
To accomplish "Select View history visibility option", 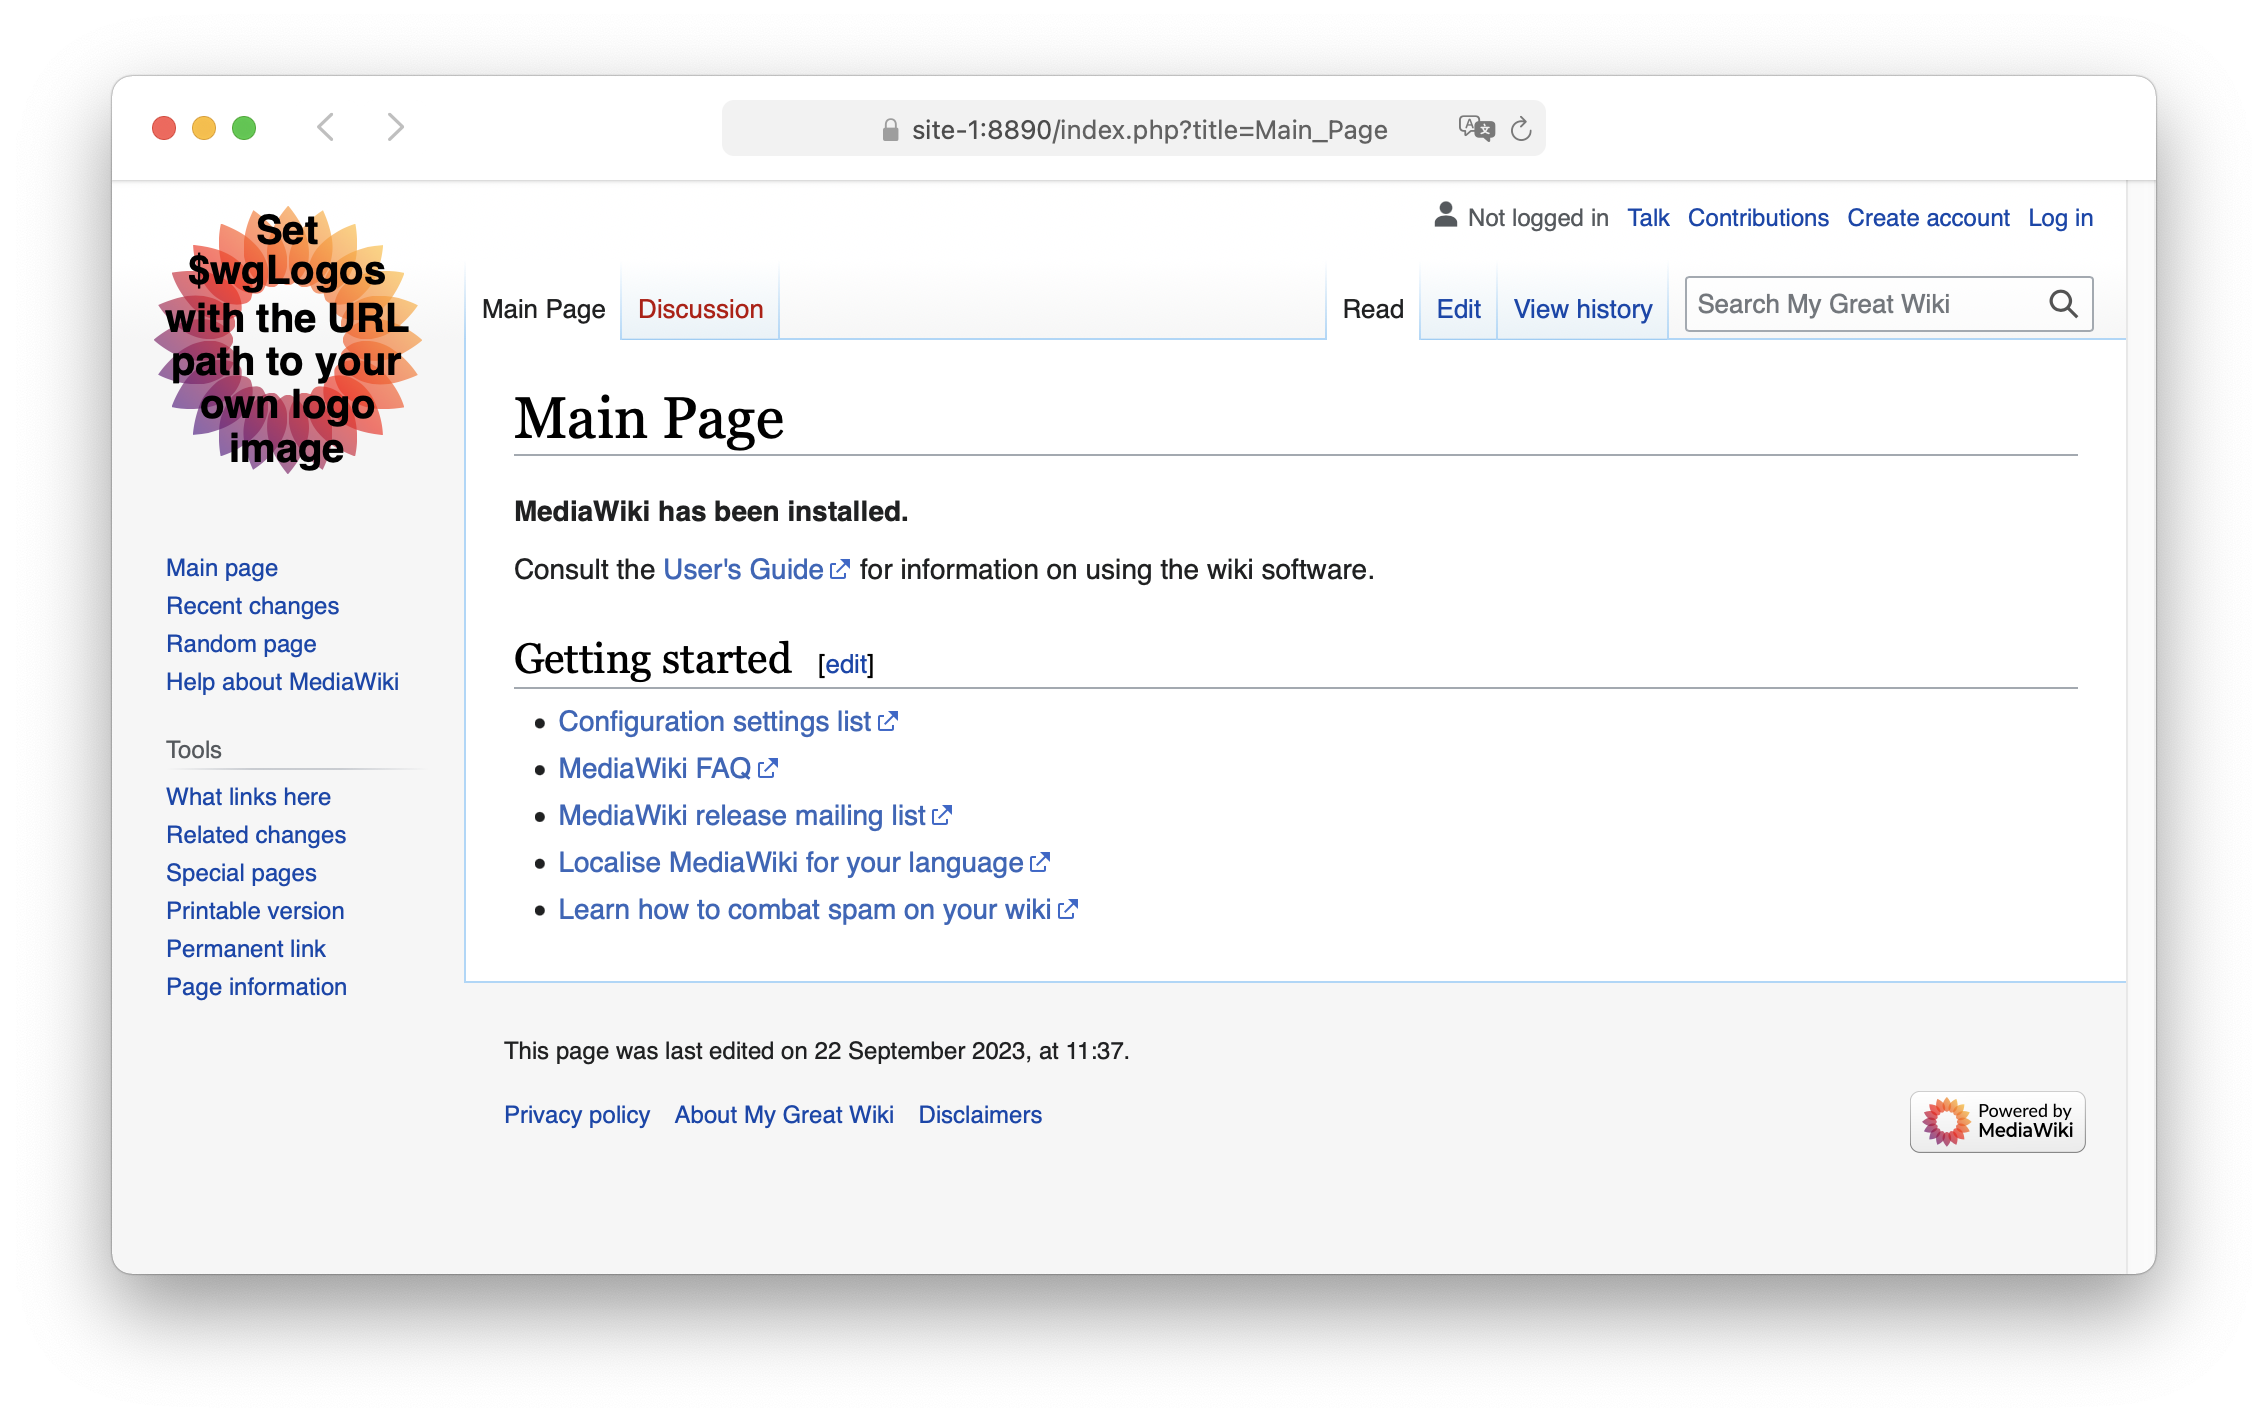I will pos(1580,306).
